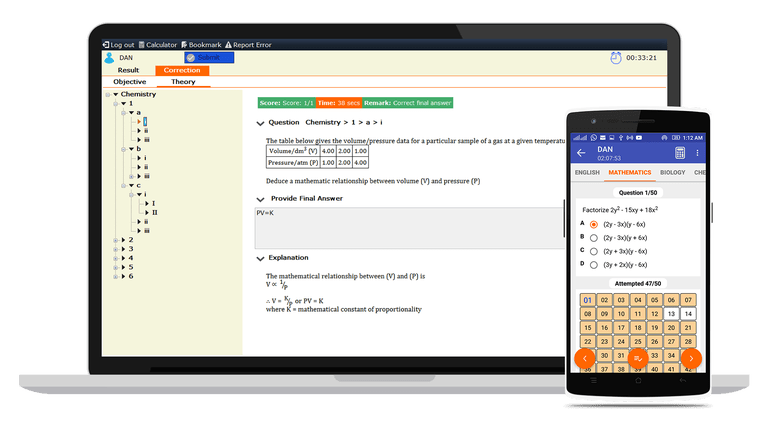Viewport: 768px width, 427px height.
Task: Select MATHEMATICS tab on phone
Action: coord(630,172)
